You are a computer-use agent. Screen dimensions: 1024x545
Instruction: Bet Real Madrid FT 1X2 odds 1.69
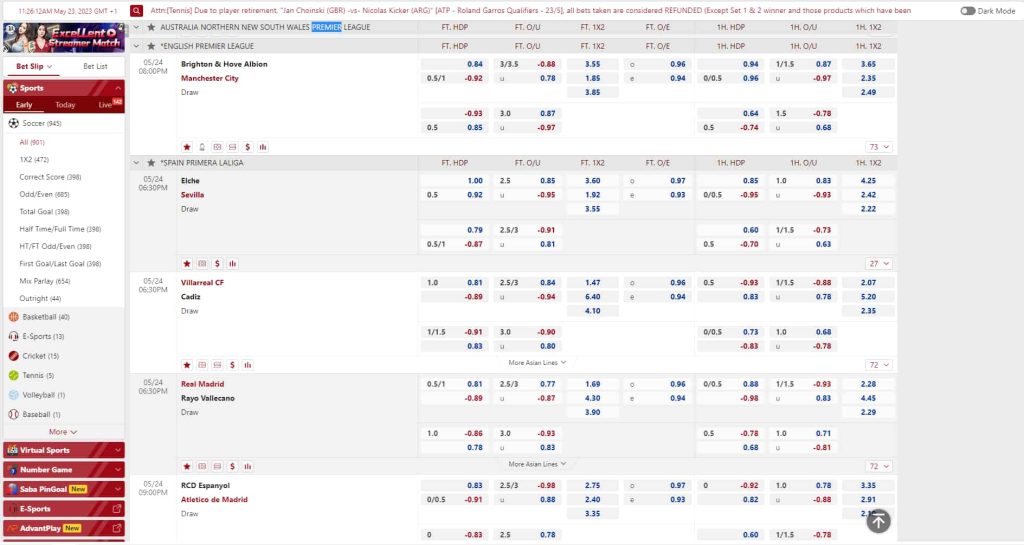pos(592,384)
